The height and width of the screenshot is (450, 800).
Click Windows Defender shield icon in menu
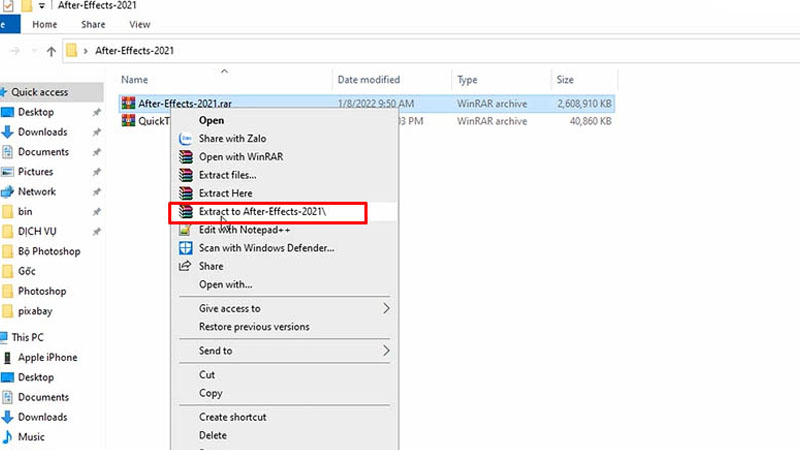click(185, 248)
